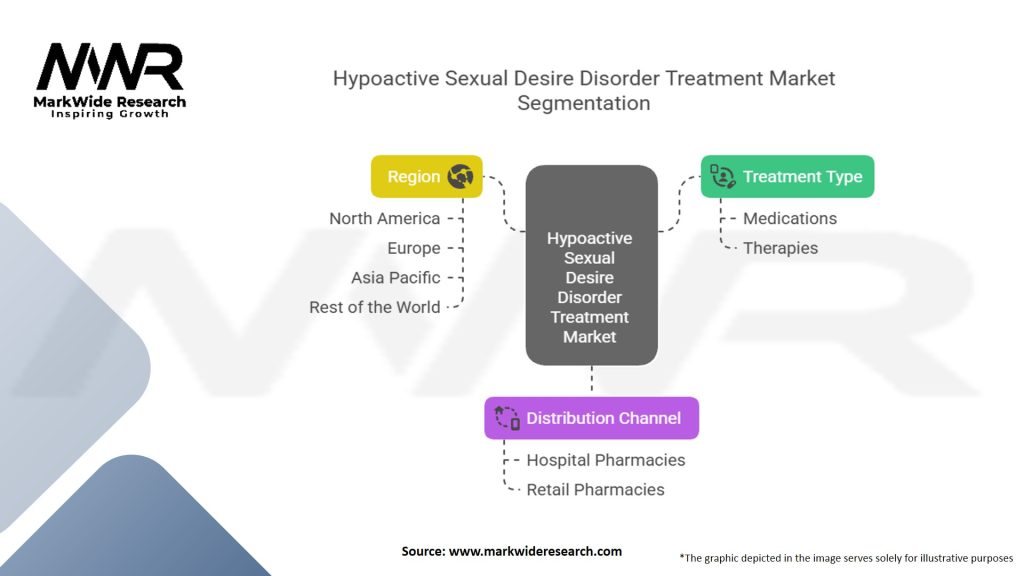Click the globe icon beside Region
1024x576 pixels.
[460, 176]
